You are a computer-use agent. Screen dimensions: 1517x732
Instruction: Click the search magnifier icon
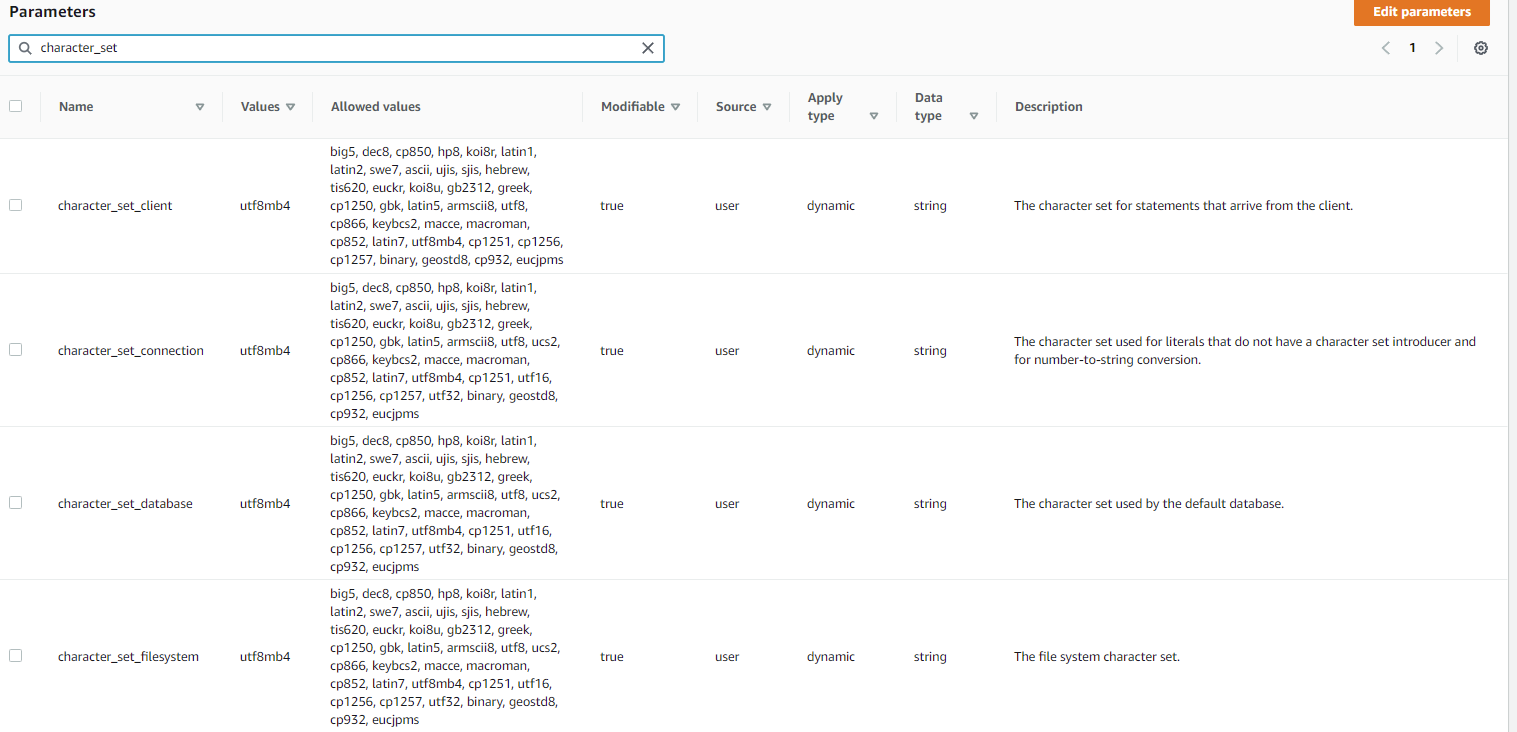click(25, 48)
